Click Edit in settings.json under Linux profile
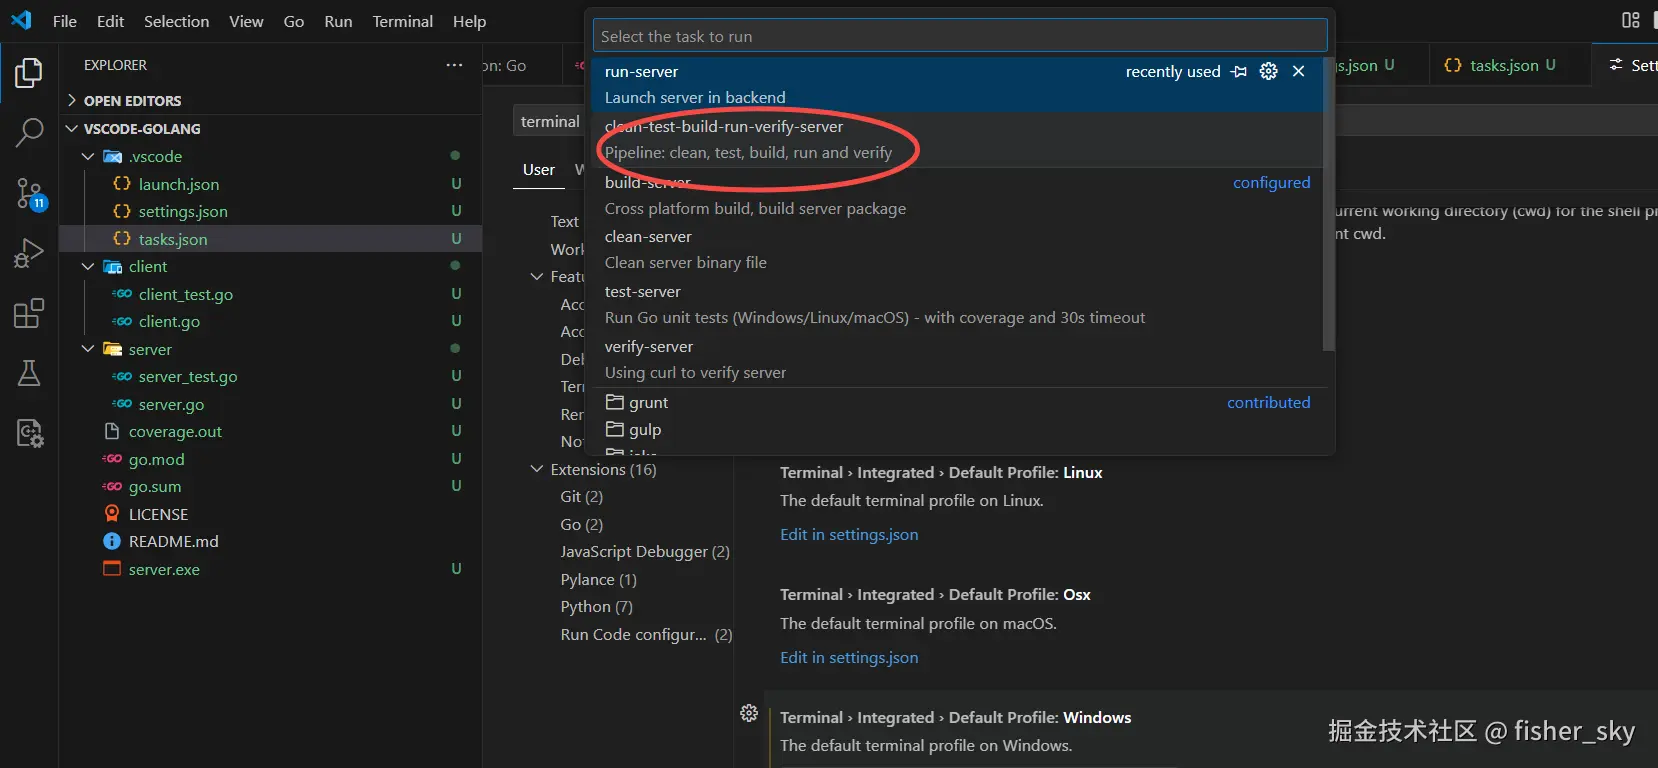 (849, 534)
